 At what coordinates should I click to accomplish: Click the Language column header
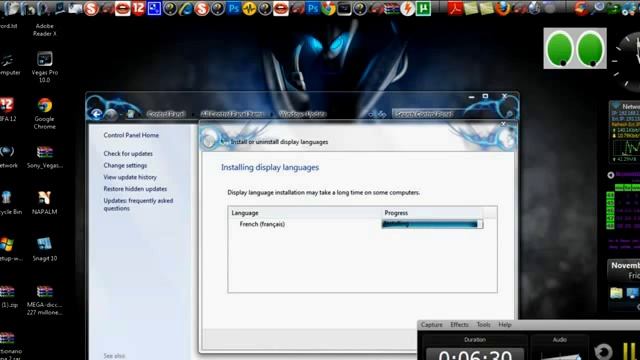(304, 213)
